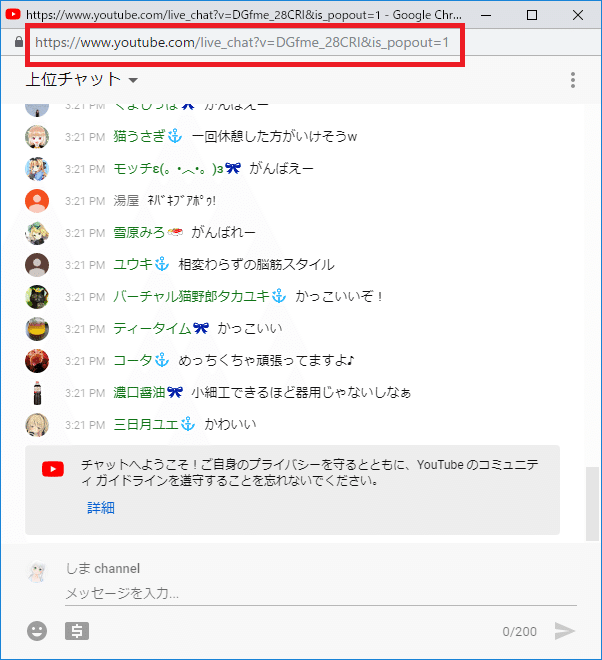Click 湯屋's orange avatar
This screenshot has width=602, height=660.
pos(37,201)
